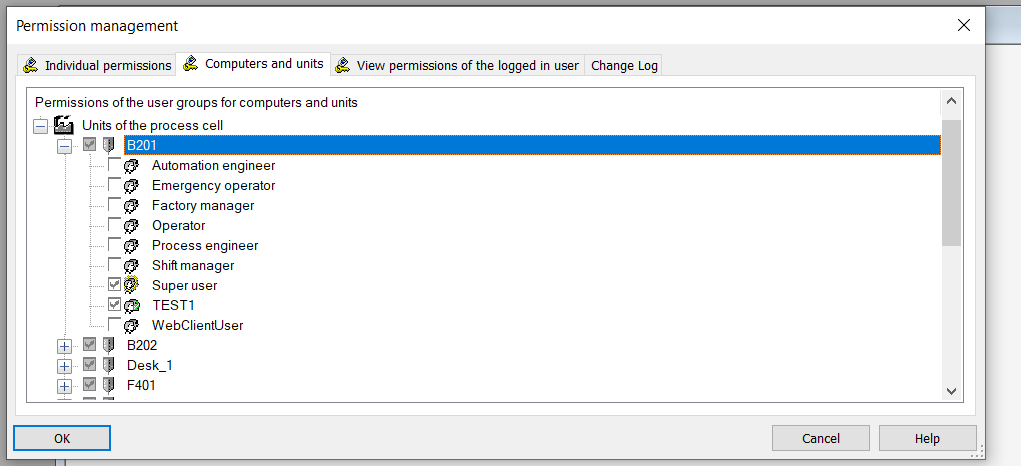This screenshot has height=466, width=1021.
Task: Click the vertical scrollbar down arrow
Action: [x=951, y=391]
